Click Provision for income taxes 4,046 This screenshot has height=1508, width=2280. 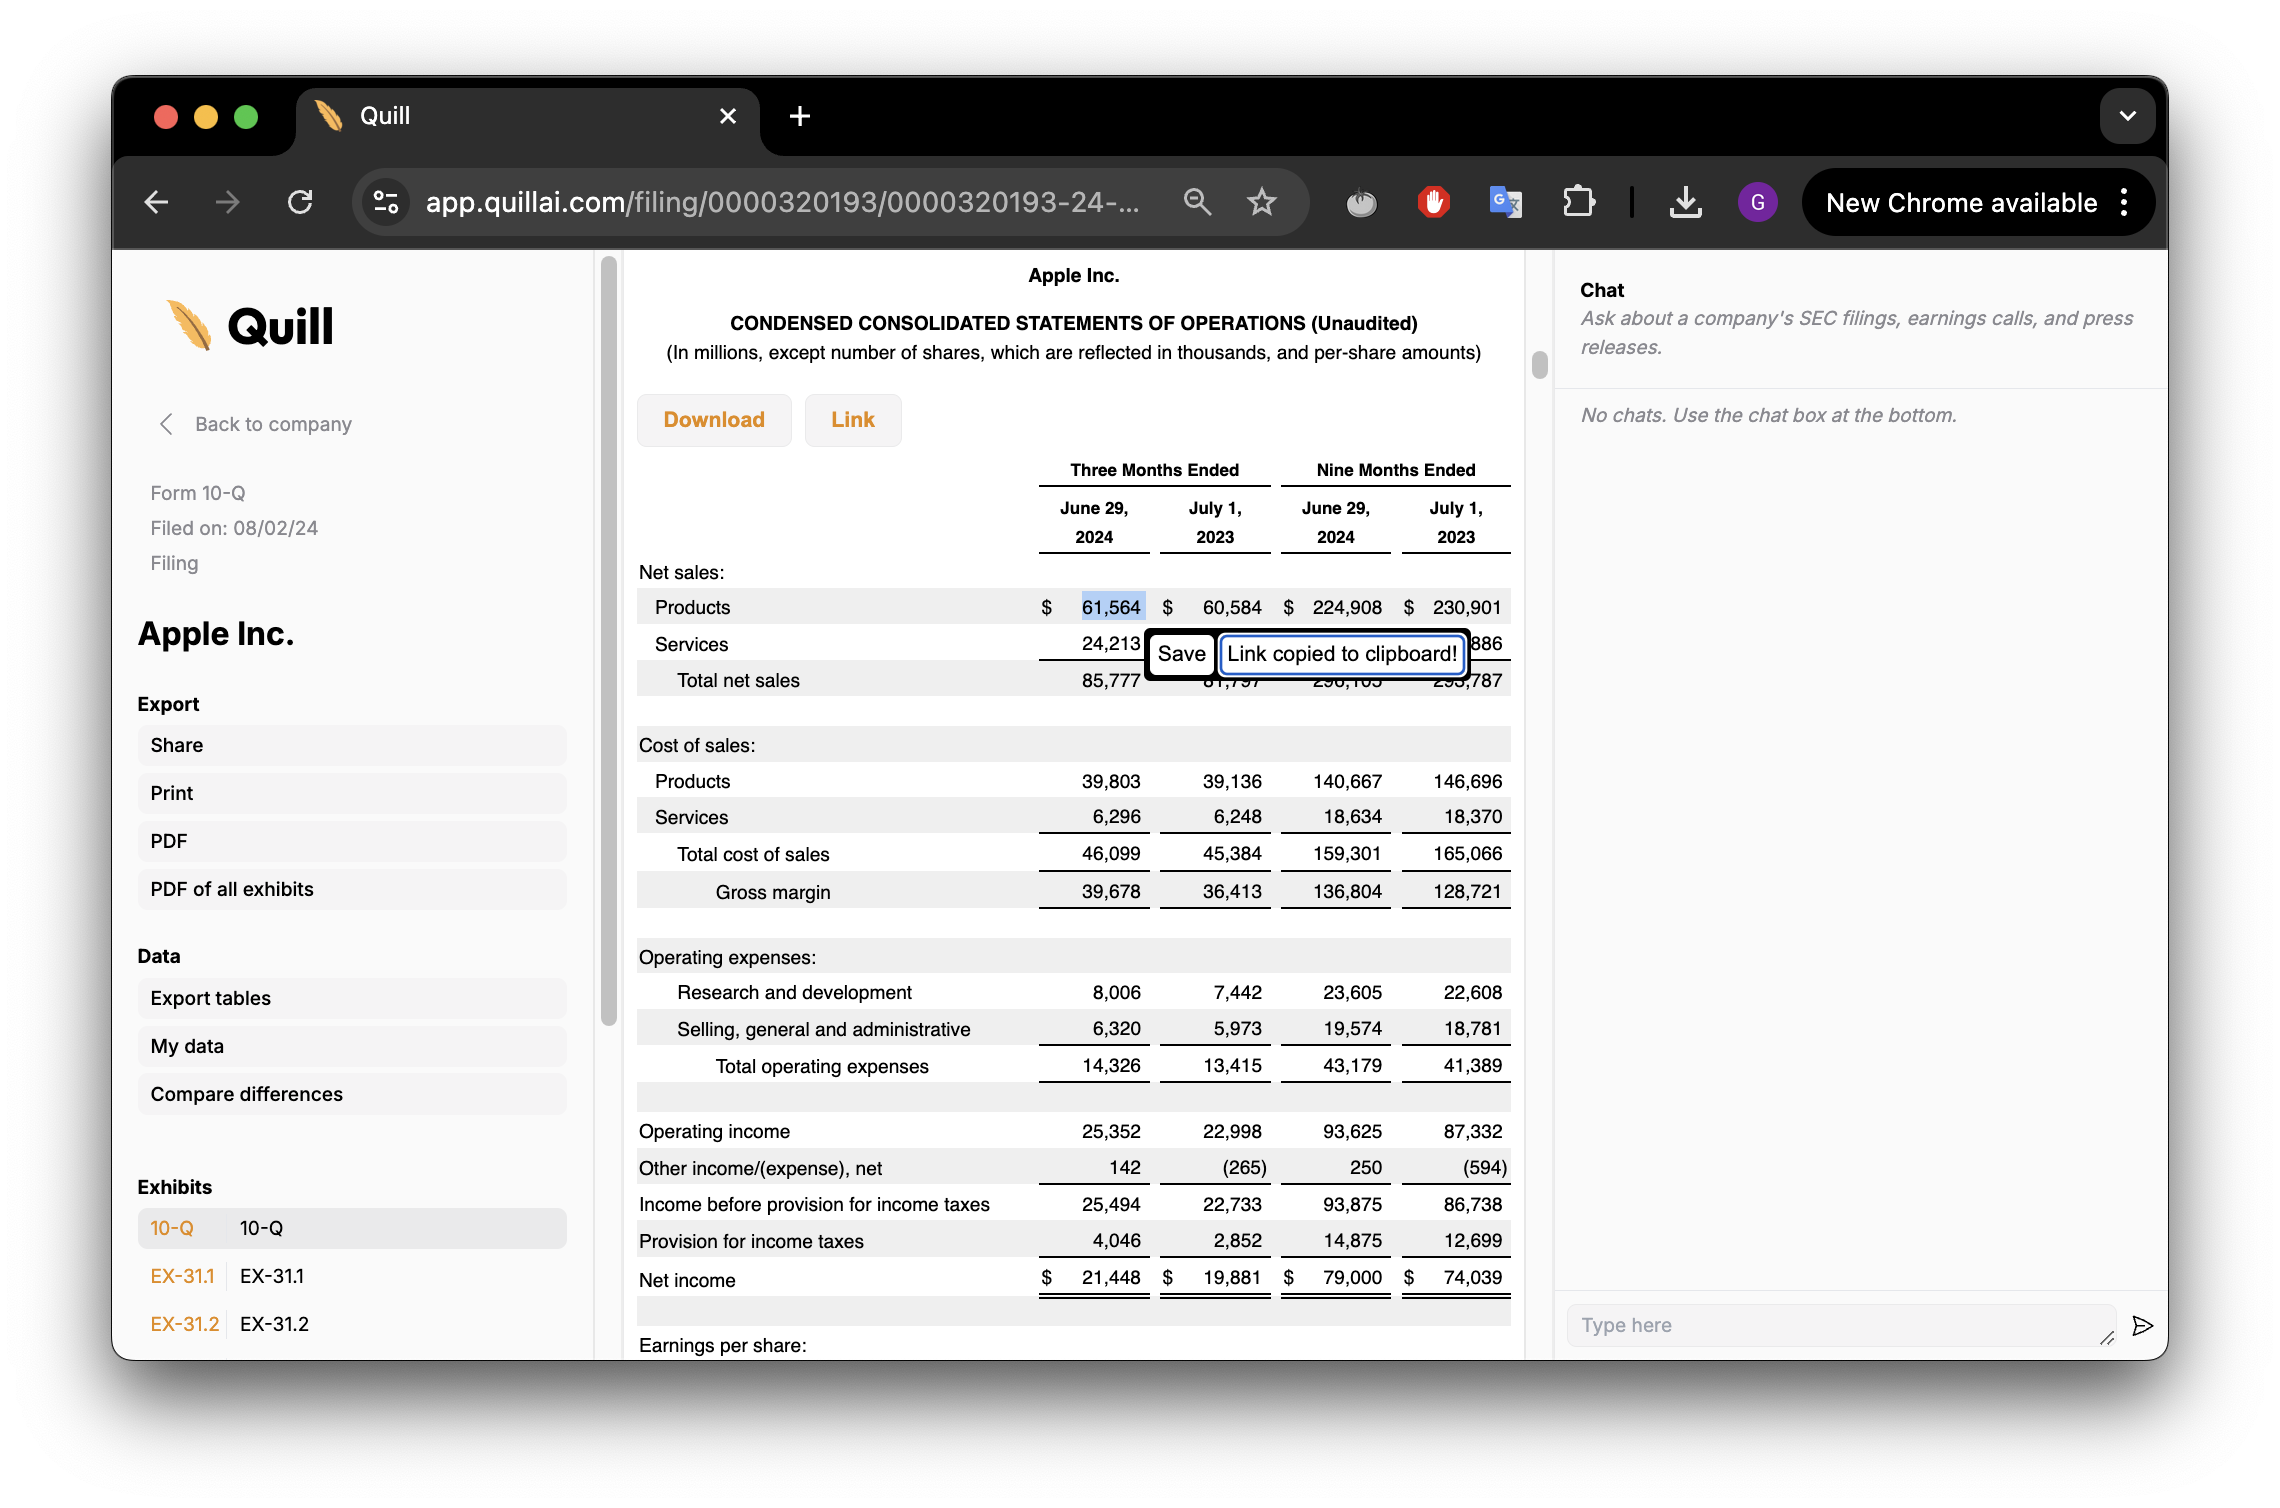[1116, 1241]
